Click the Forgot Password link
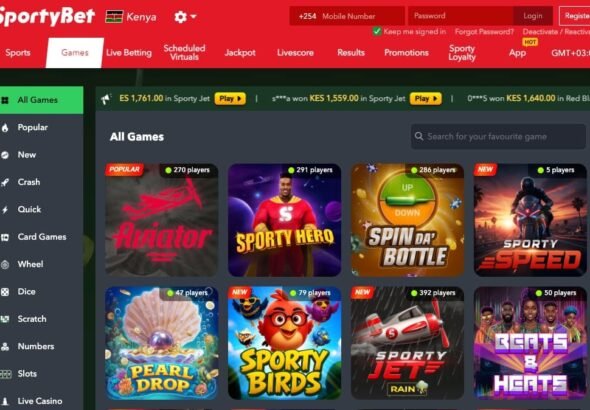This screenshot has height=410, width=590. tap(484, 32)
